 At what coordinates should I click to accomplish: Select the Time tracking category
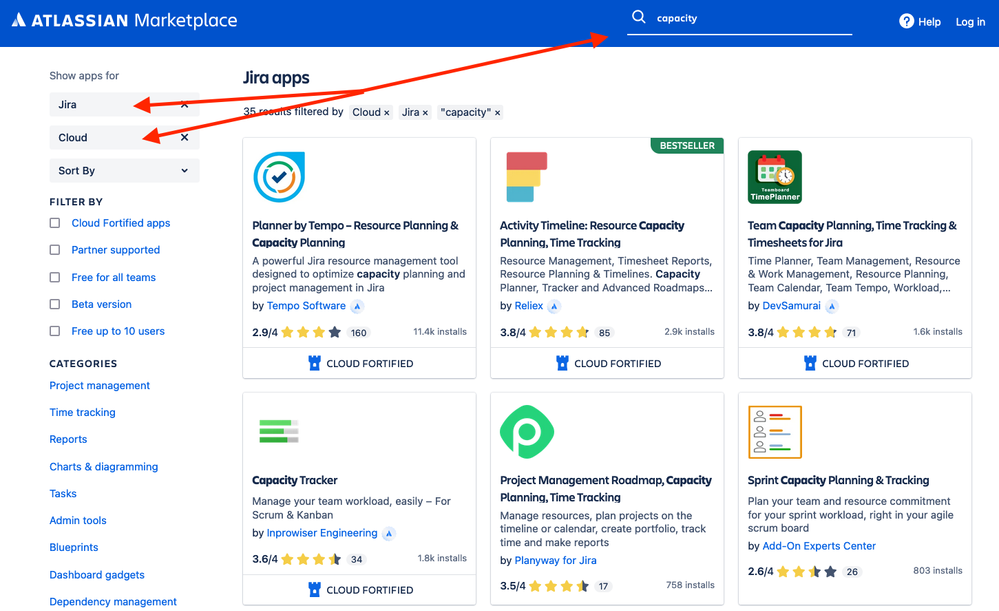click(x=83, y=412)
